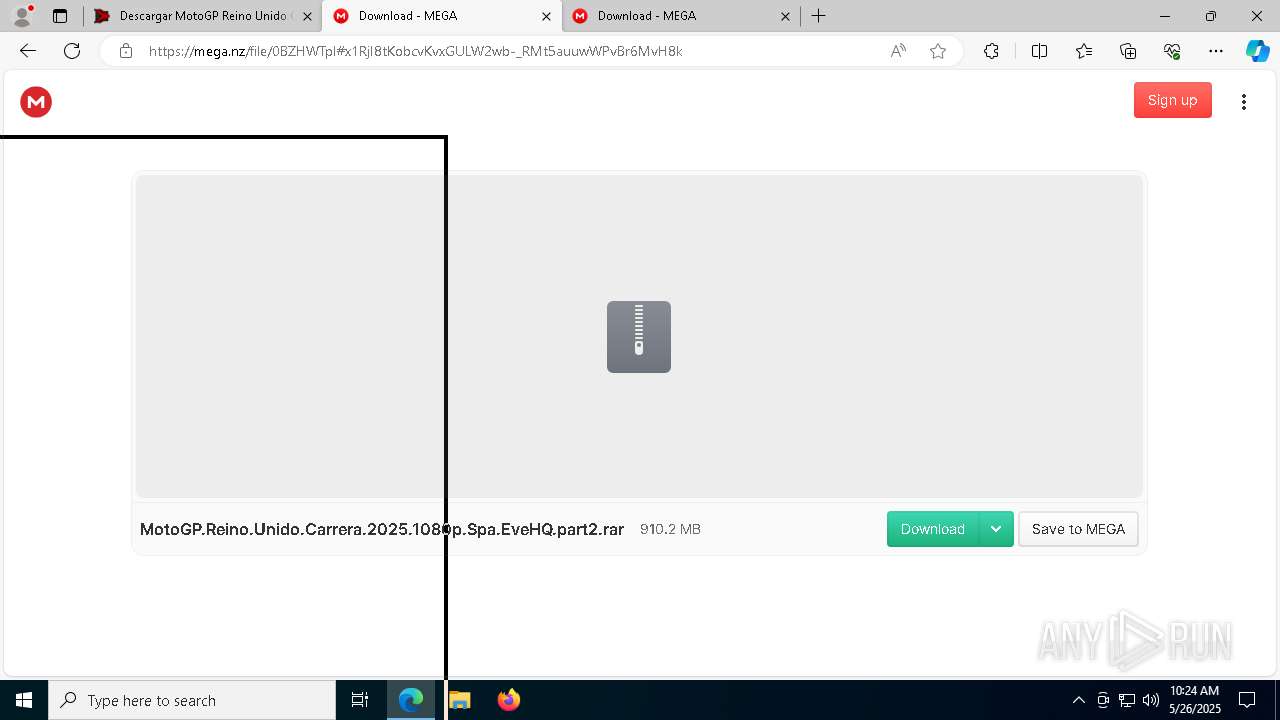The height and width of the screenshot is (720, 1280).
Task: Open the Windows Start menu
Action: tap(24, 700)
